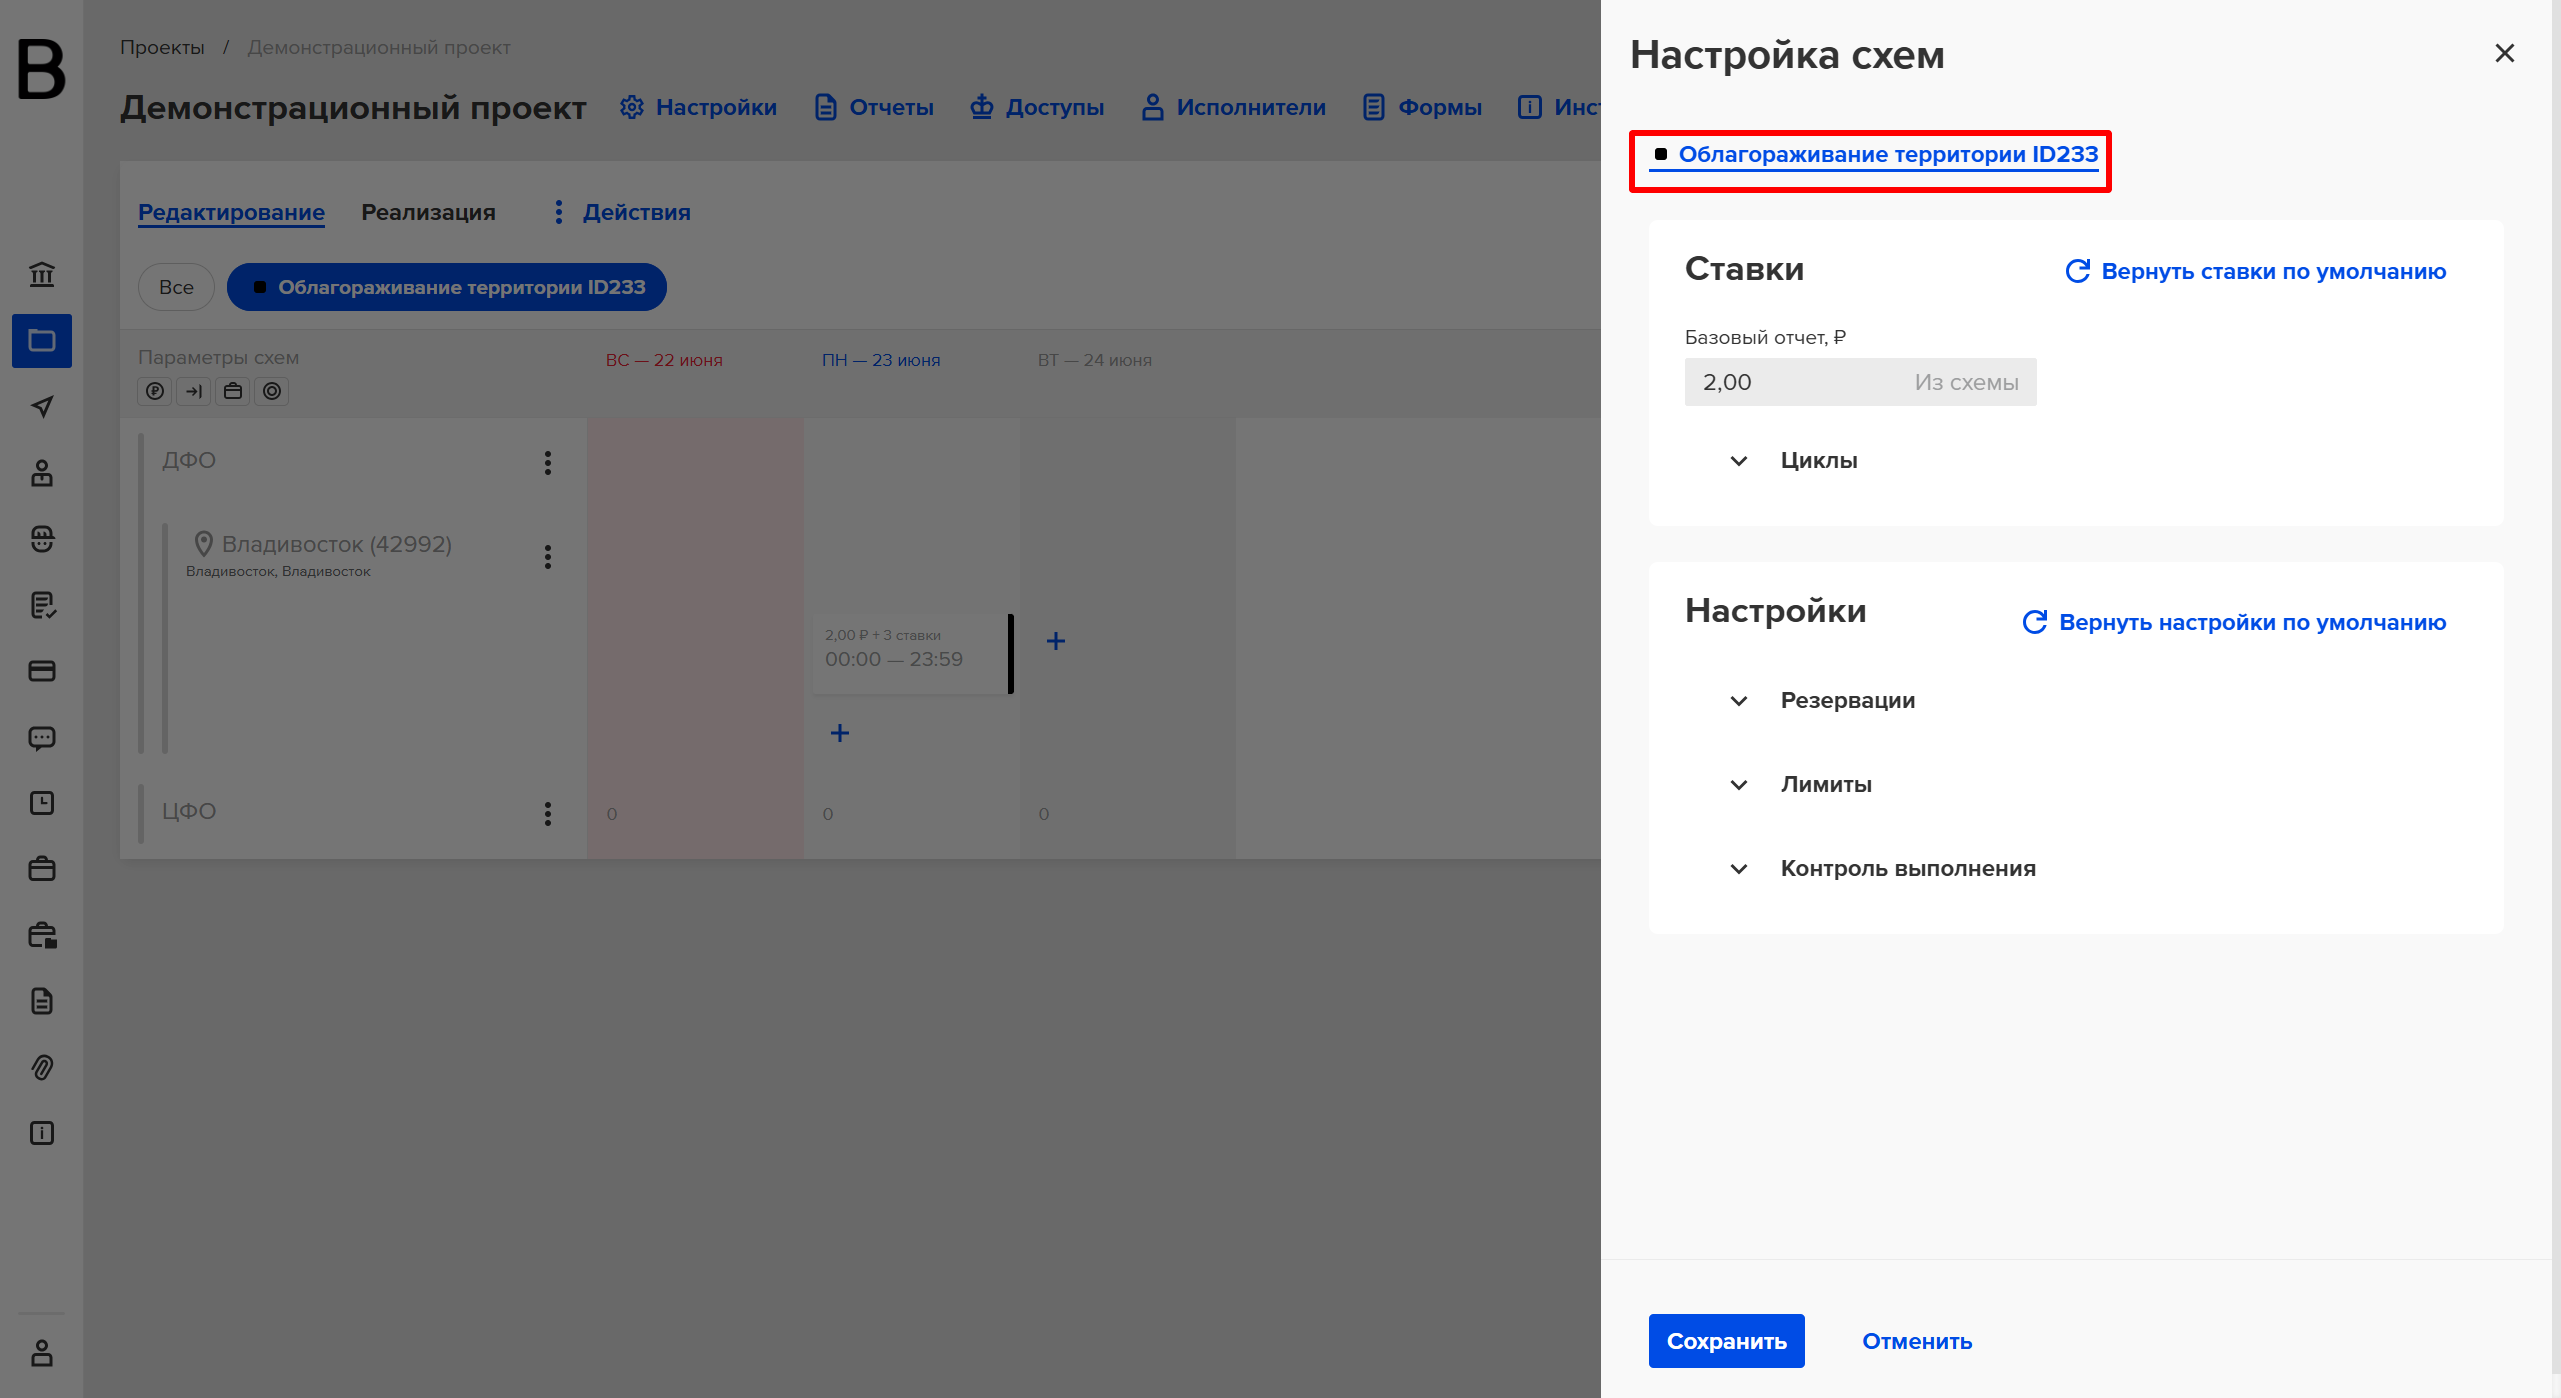
Task: Expand the Лимиты section
Action: click(1800, 785)
